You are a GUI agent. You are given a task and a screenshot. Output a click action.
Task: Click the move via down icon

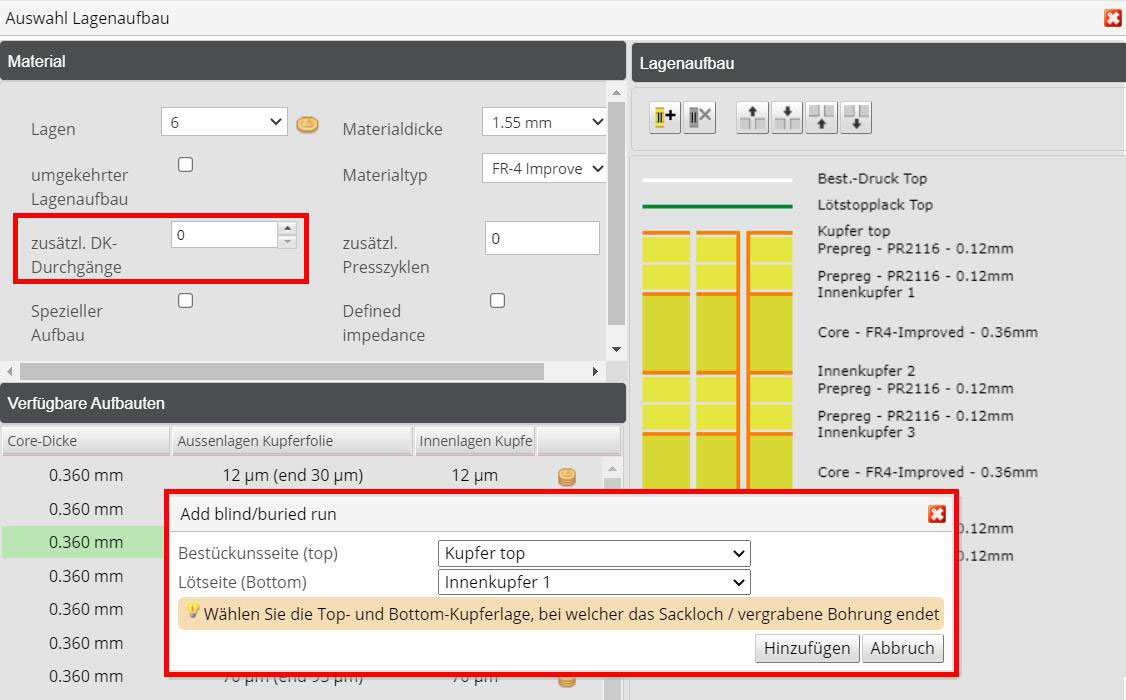[x=786, y=117]
